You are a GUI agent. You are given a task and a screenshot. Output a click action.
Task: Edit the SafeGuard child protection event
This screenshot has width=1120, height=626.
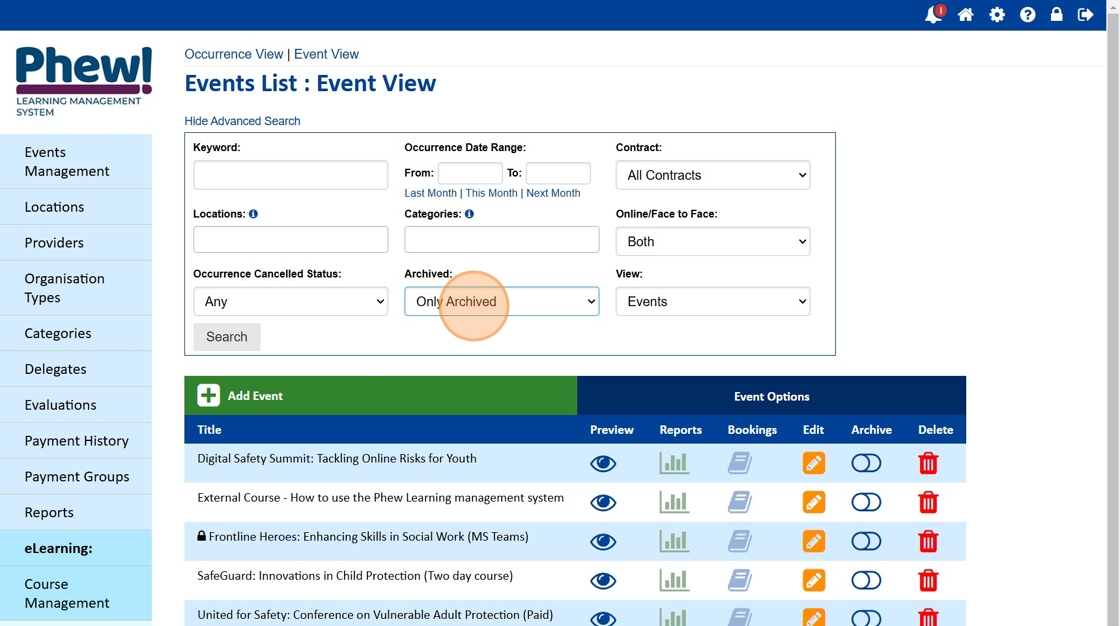point(814,580)
